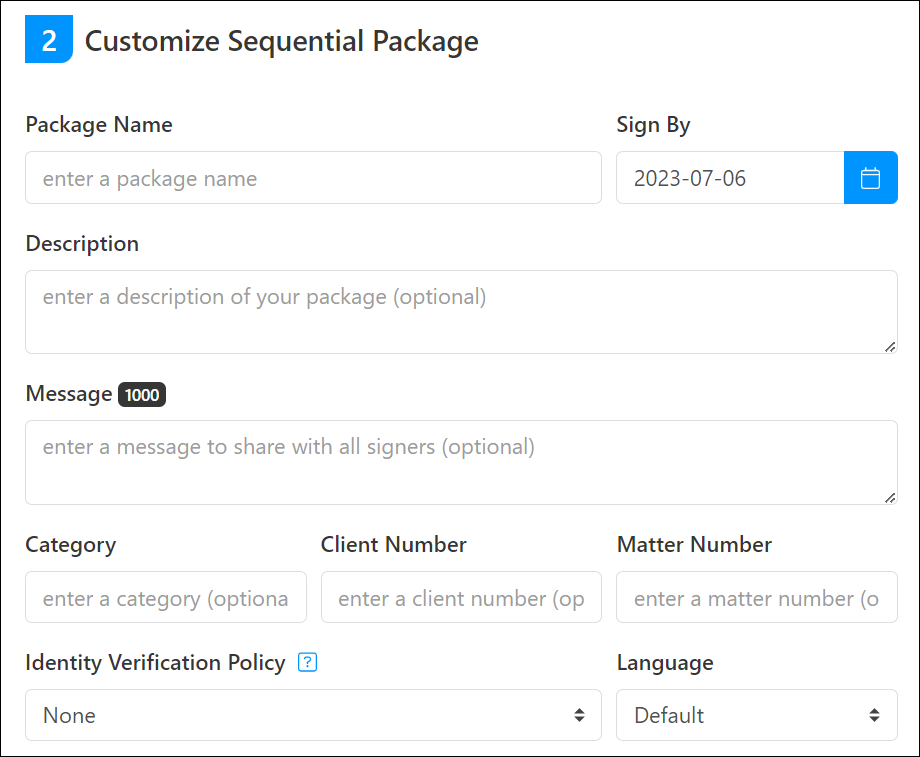Image resolution: width=920 pixels, height=757 pixels.
Task: Click the help icon beside Identity Verification Policy
Action: click(x=307, y=662)
